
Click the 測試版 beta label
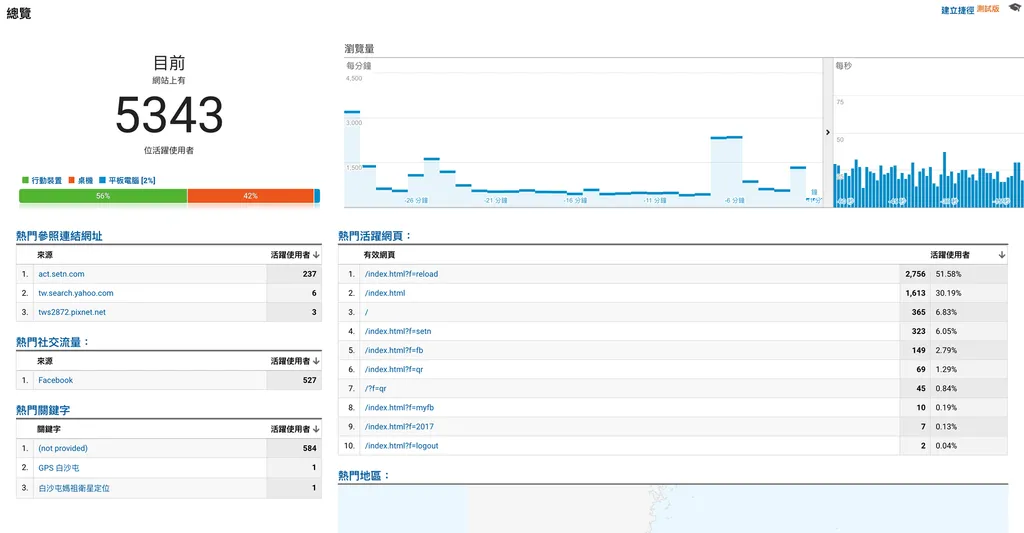tap(987, 9)
